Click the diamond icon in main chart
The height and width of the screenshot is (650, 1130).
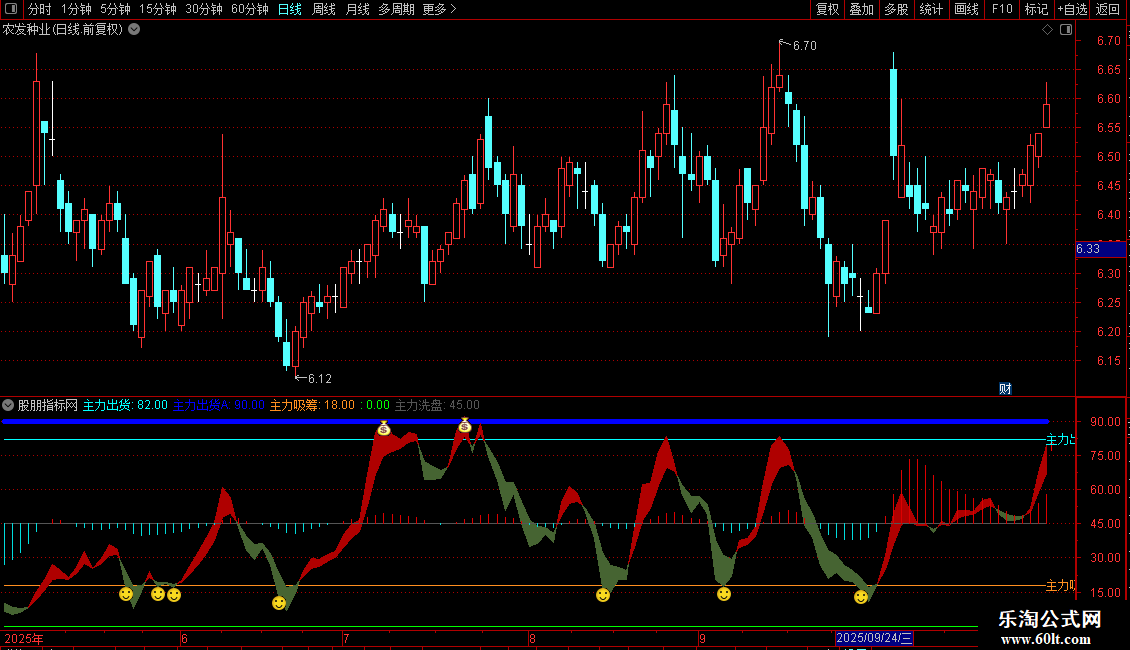(1048, 30)
